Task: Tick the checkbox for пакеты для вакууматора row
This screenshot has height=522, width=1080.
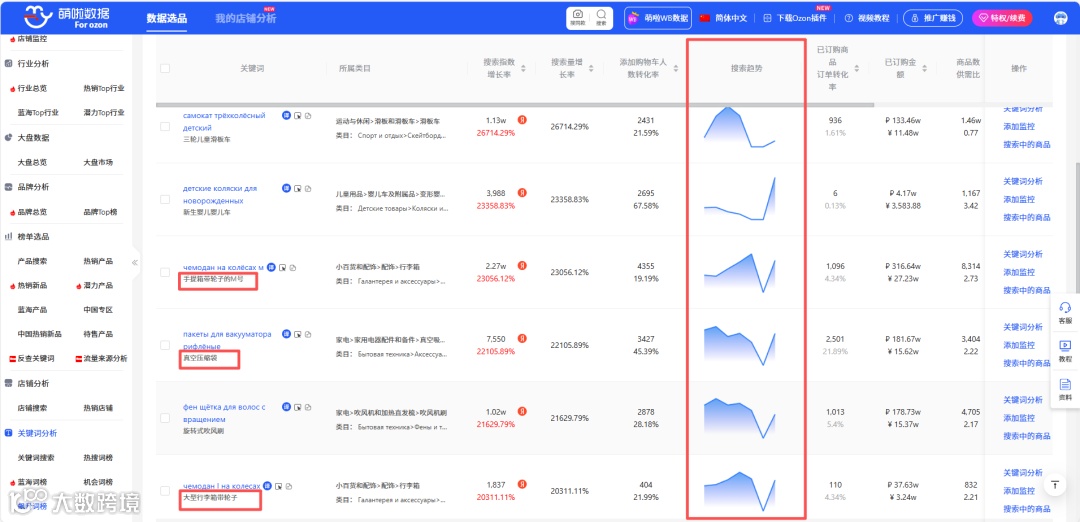Action: pos(165,345)
